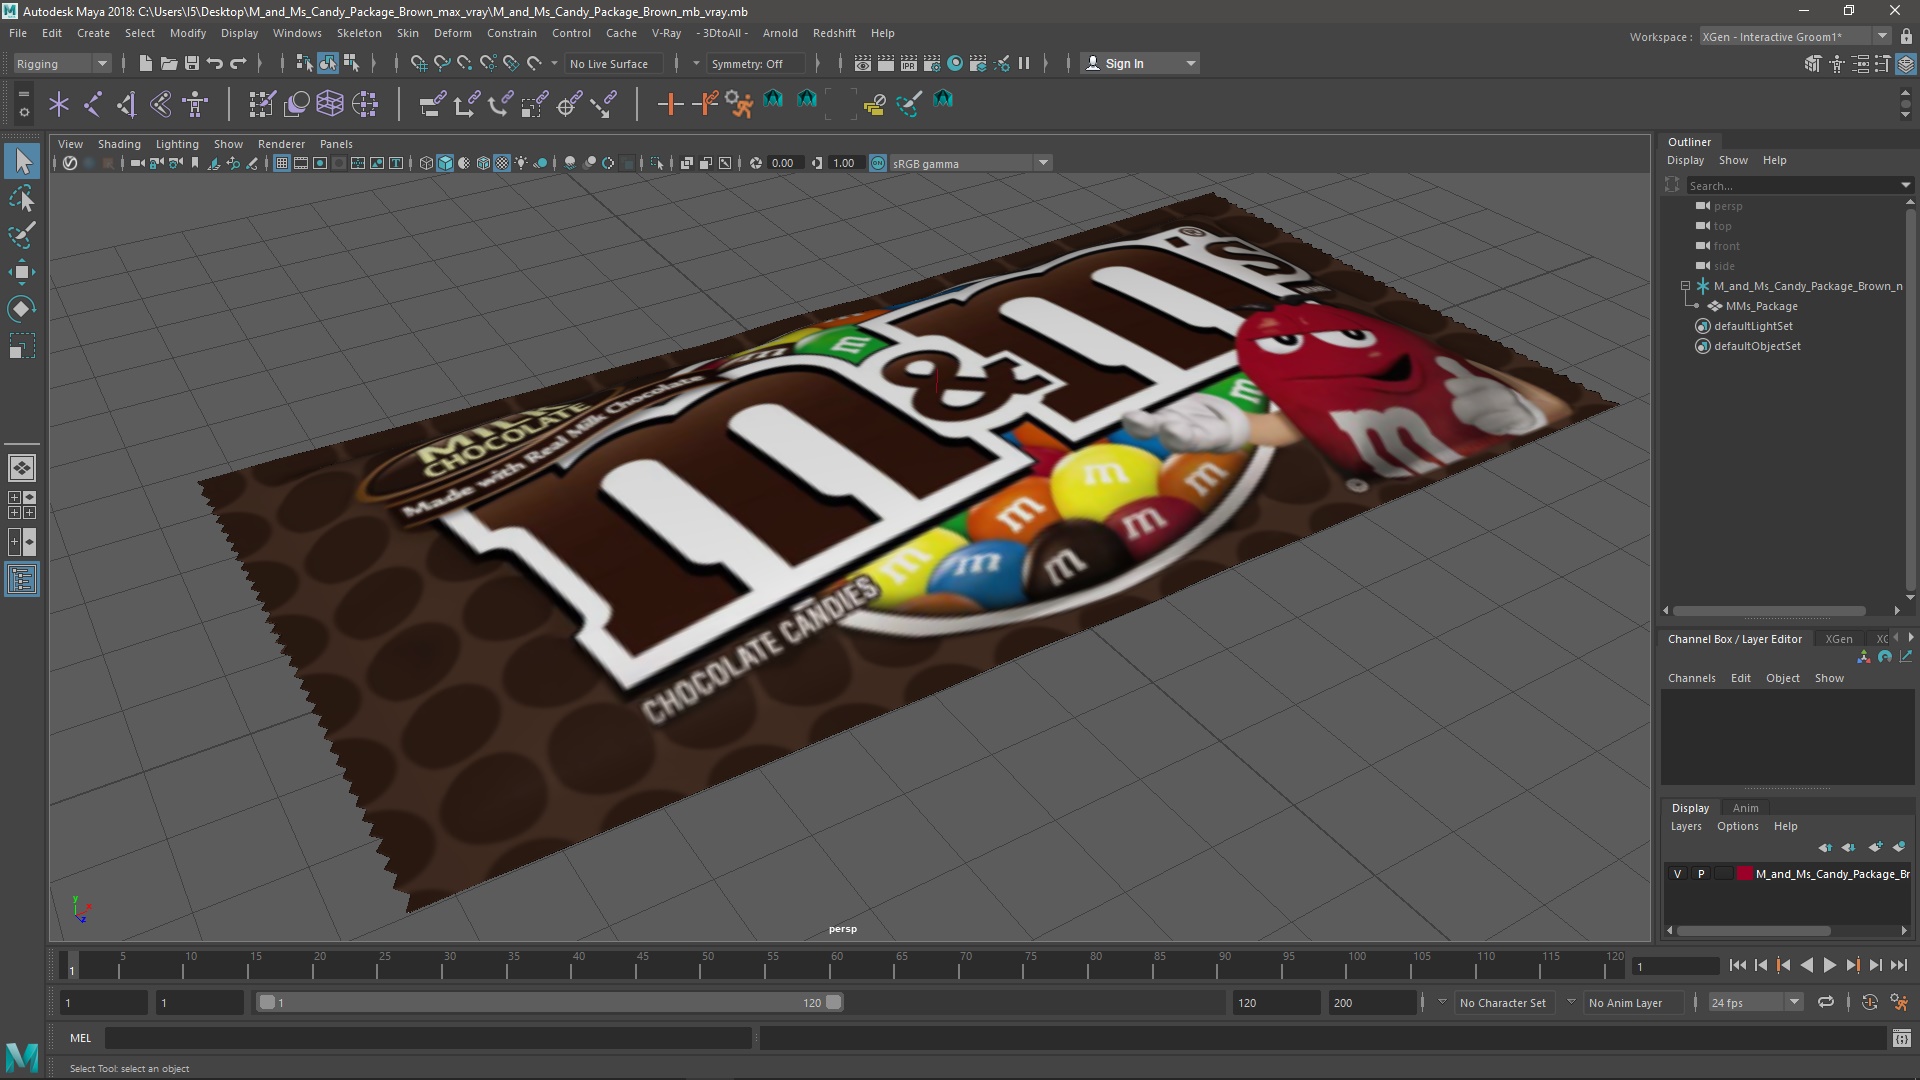Switch to the Anim layer tab

click(1745, 808)
